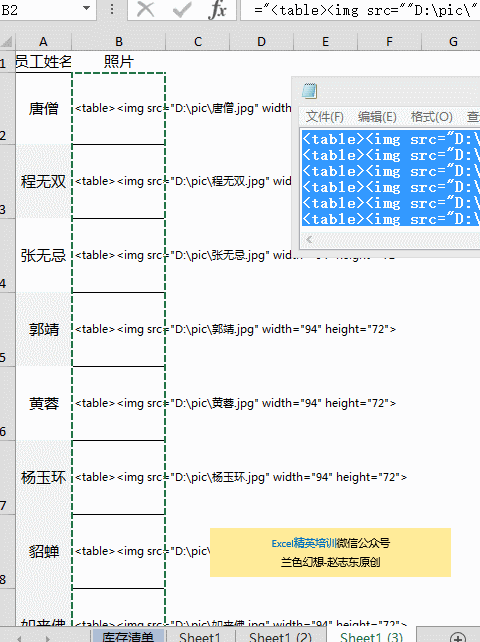Click Notepad horizontal scrollbar left arrow

click(309, 240)
